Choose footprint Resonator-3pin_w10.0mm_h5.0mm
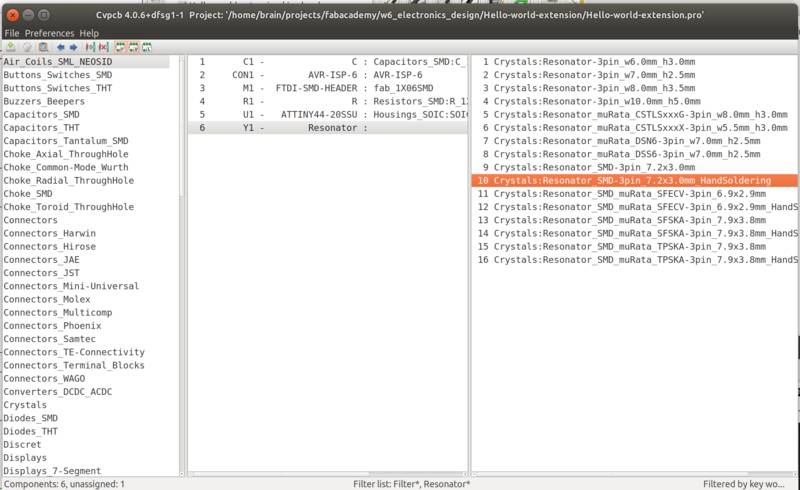Image resolution: width=800 pixels, height=490 pixels. [635, 102]
